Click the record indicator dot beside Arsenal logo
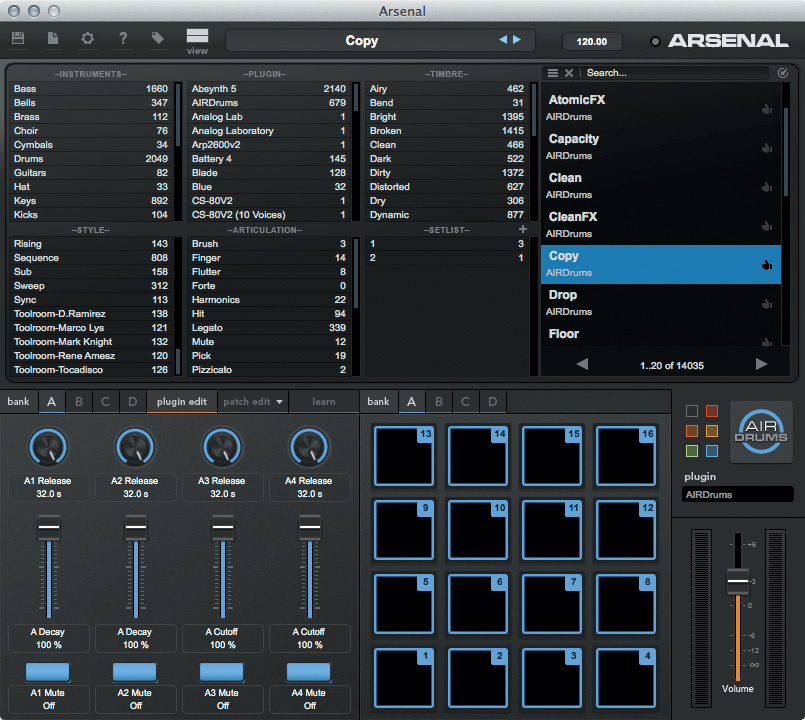The width and height of the screenshot is (805, 720). coord(655,42)
